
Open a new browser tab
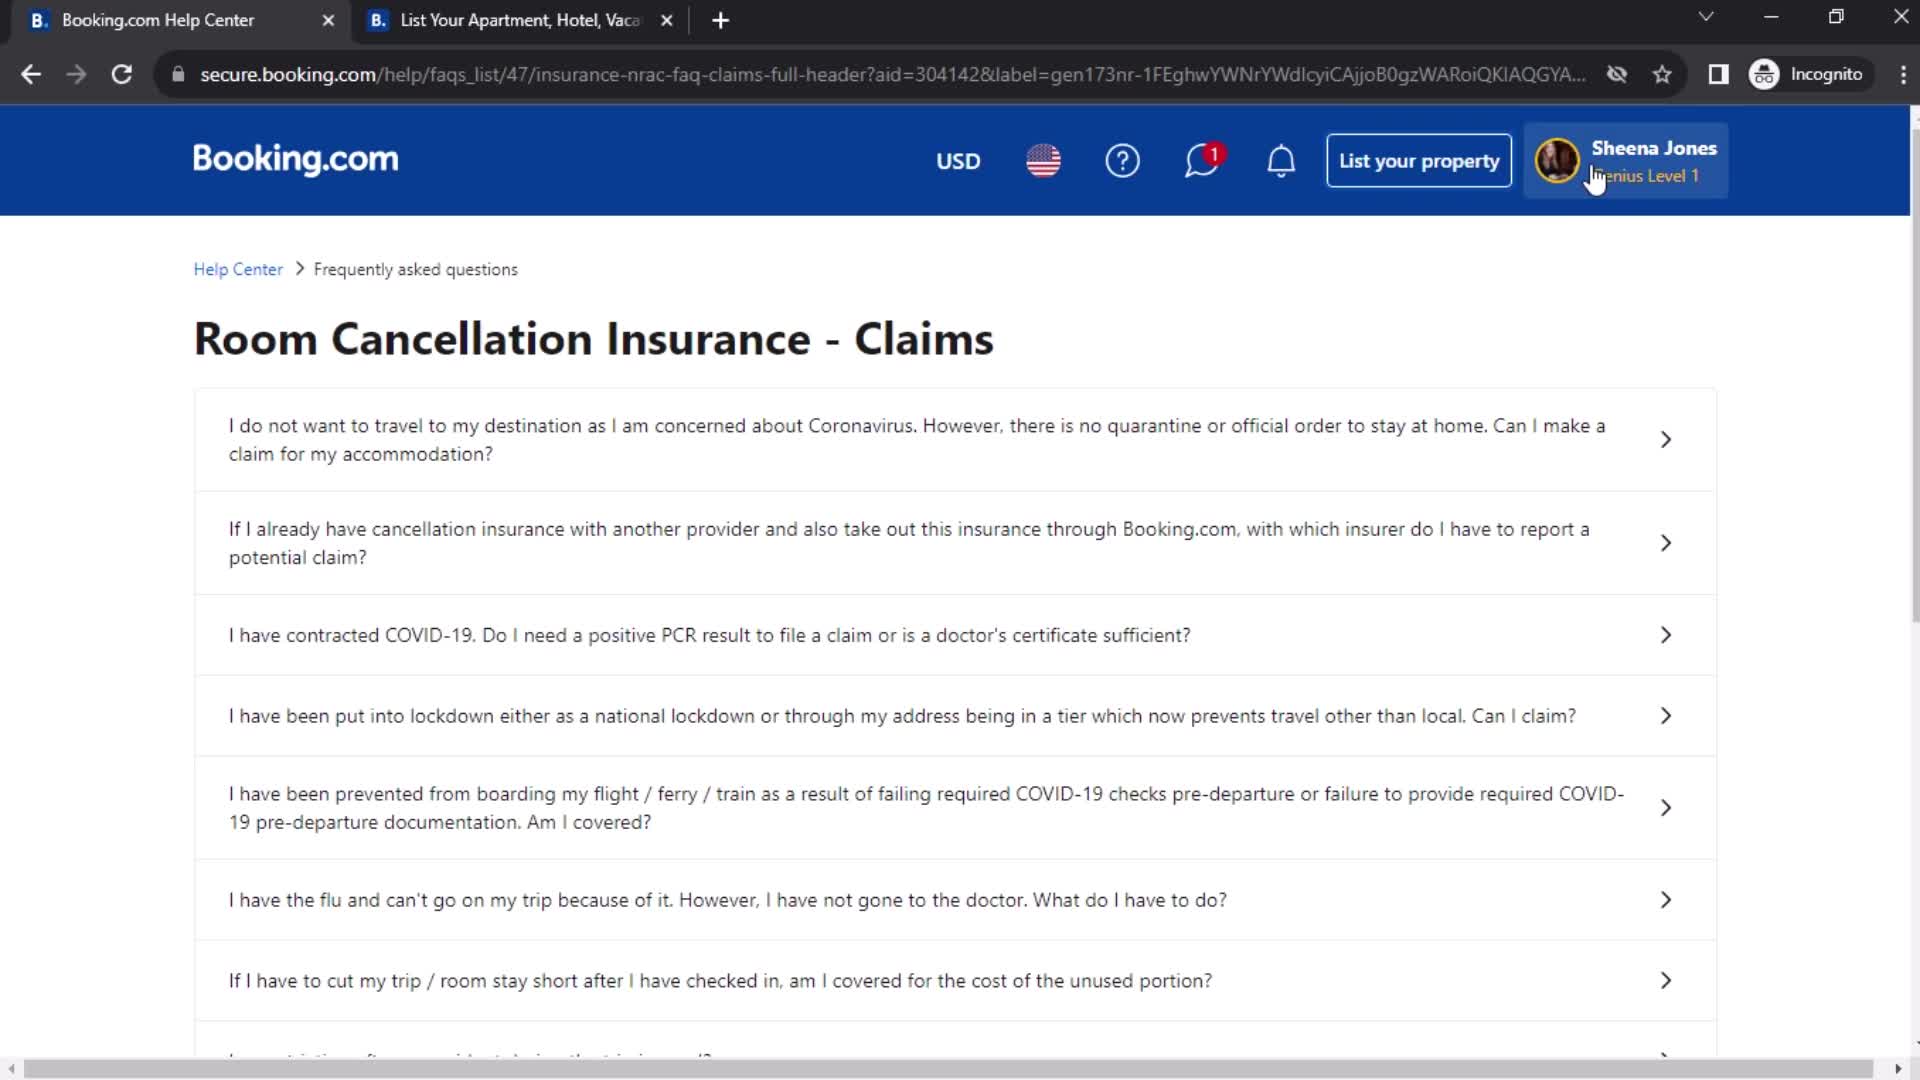[x=721, y=20]
